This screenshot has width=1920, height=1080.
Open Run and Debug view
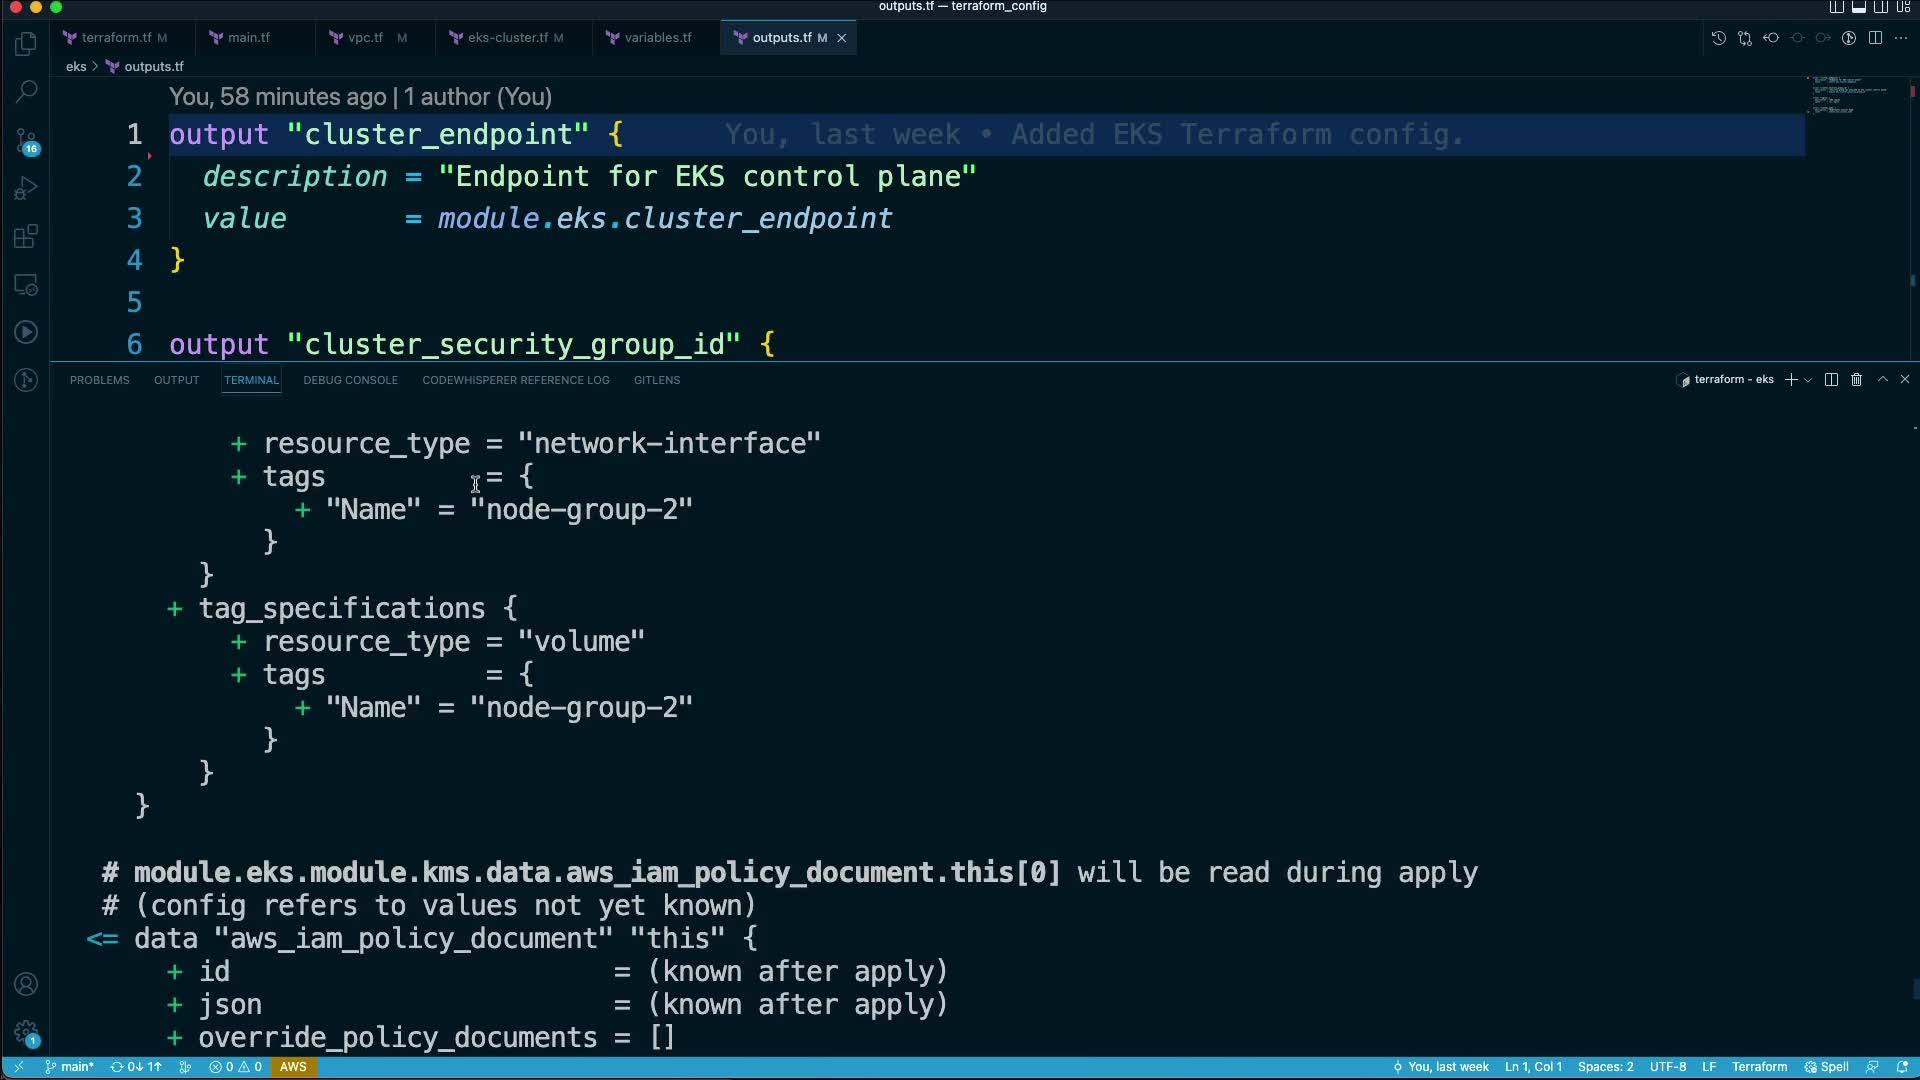[x=27, y=188]
